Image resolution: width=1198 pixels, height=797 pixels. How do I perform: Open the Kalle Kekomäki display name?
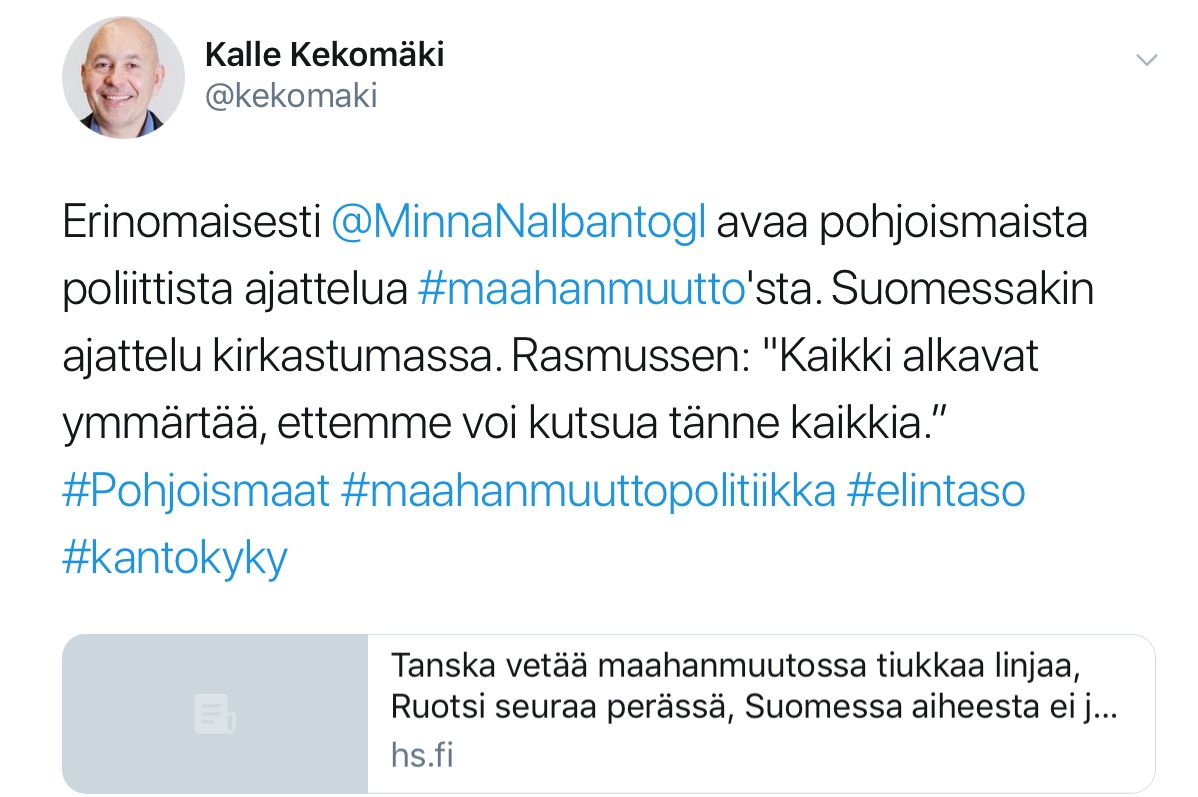click(324, 55)
